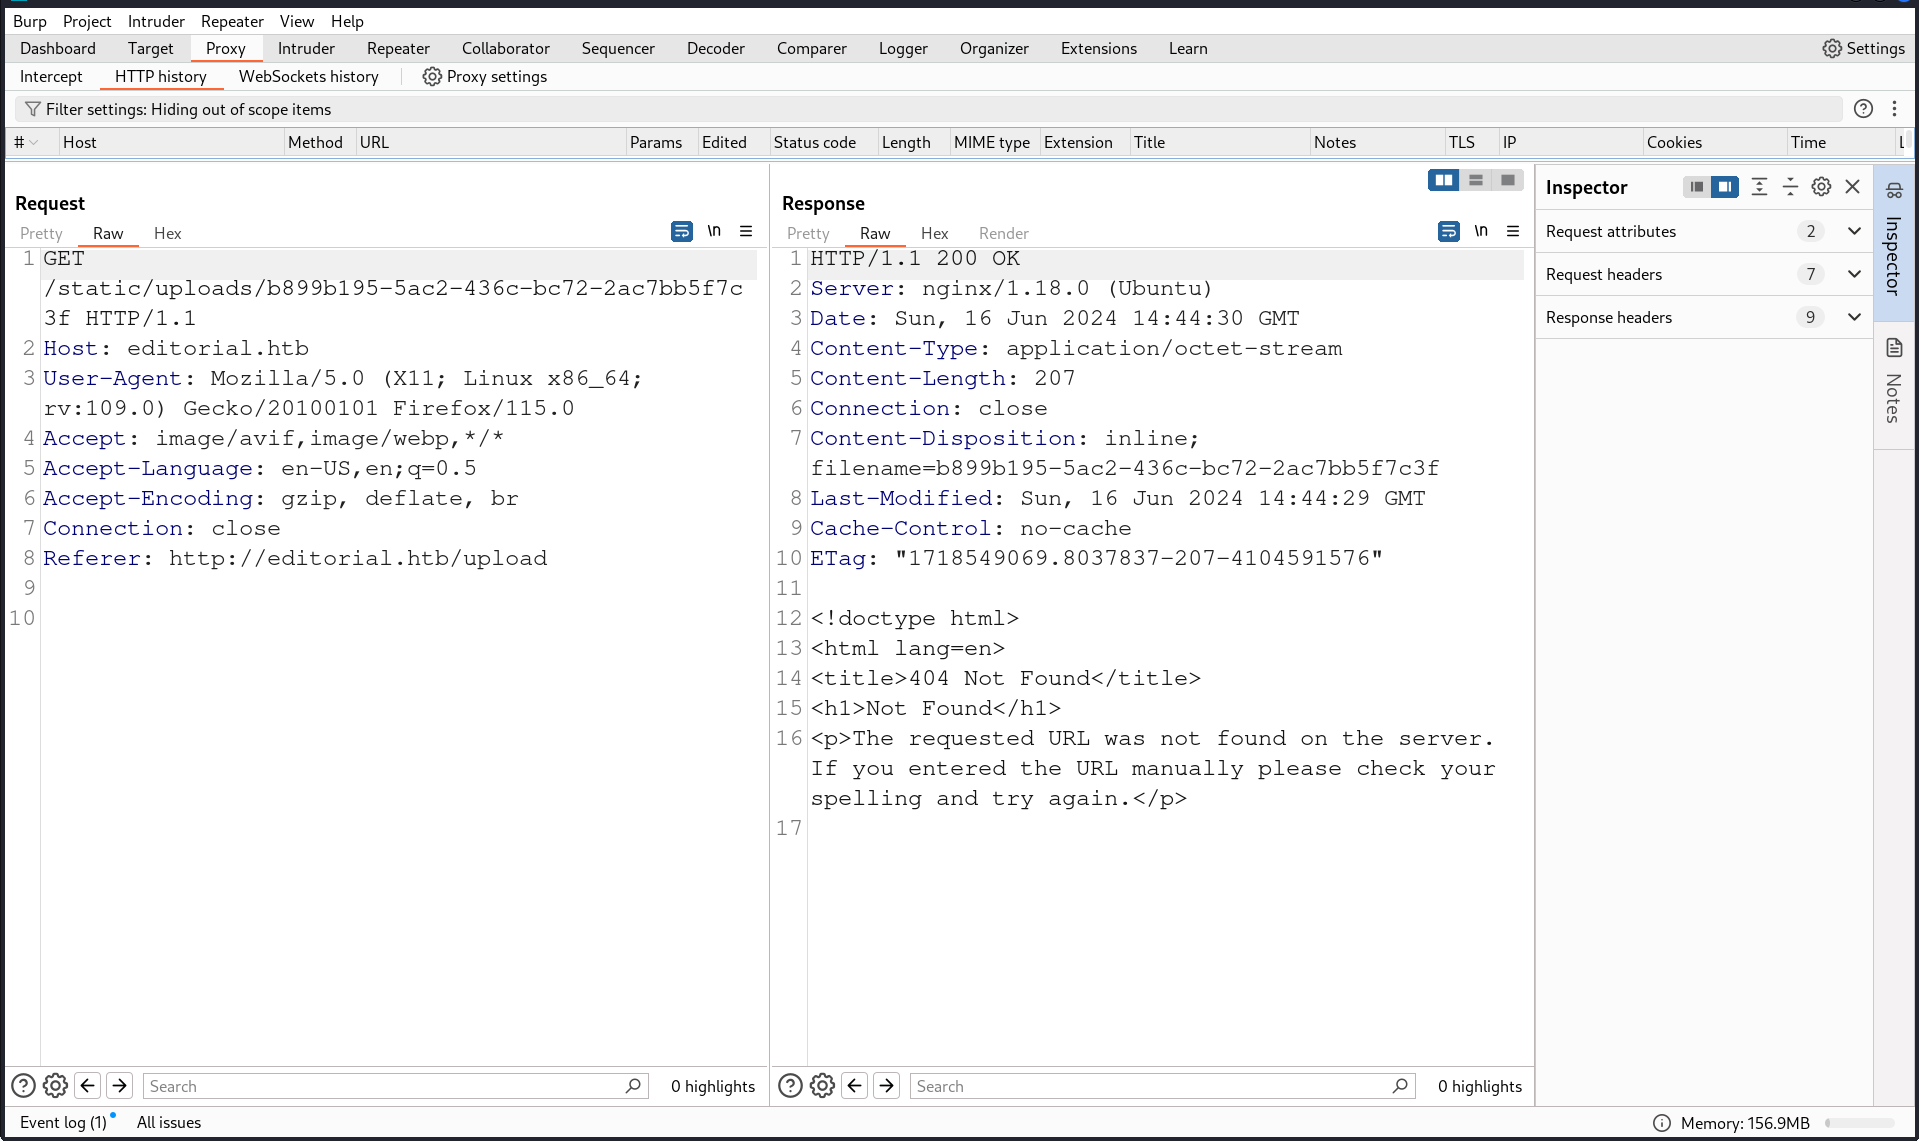Viewport: 1919px width, 1141px height.
Task: Open Proxy settings gear
Action: (x=432, y=76)
